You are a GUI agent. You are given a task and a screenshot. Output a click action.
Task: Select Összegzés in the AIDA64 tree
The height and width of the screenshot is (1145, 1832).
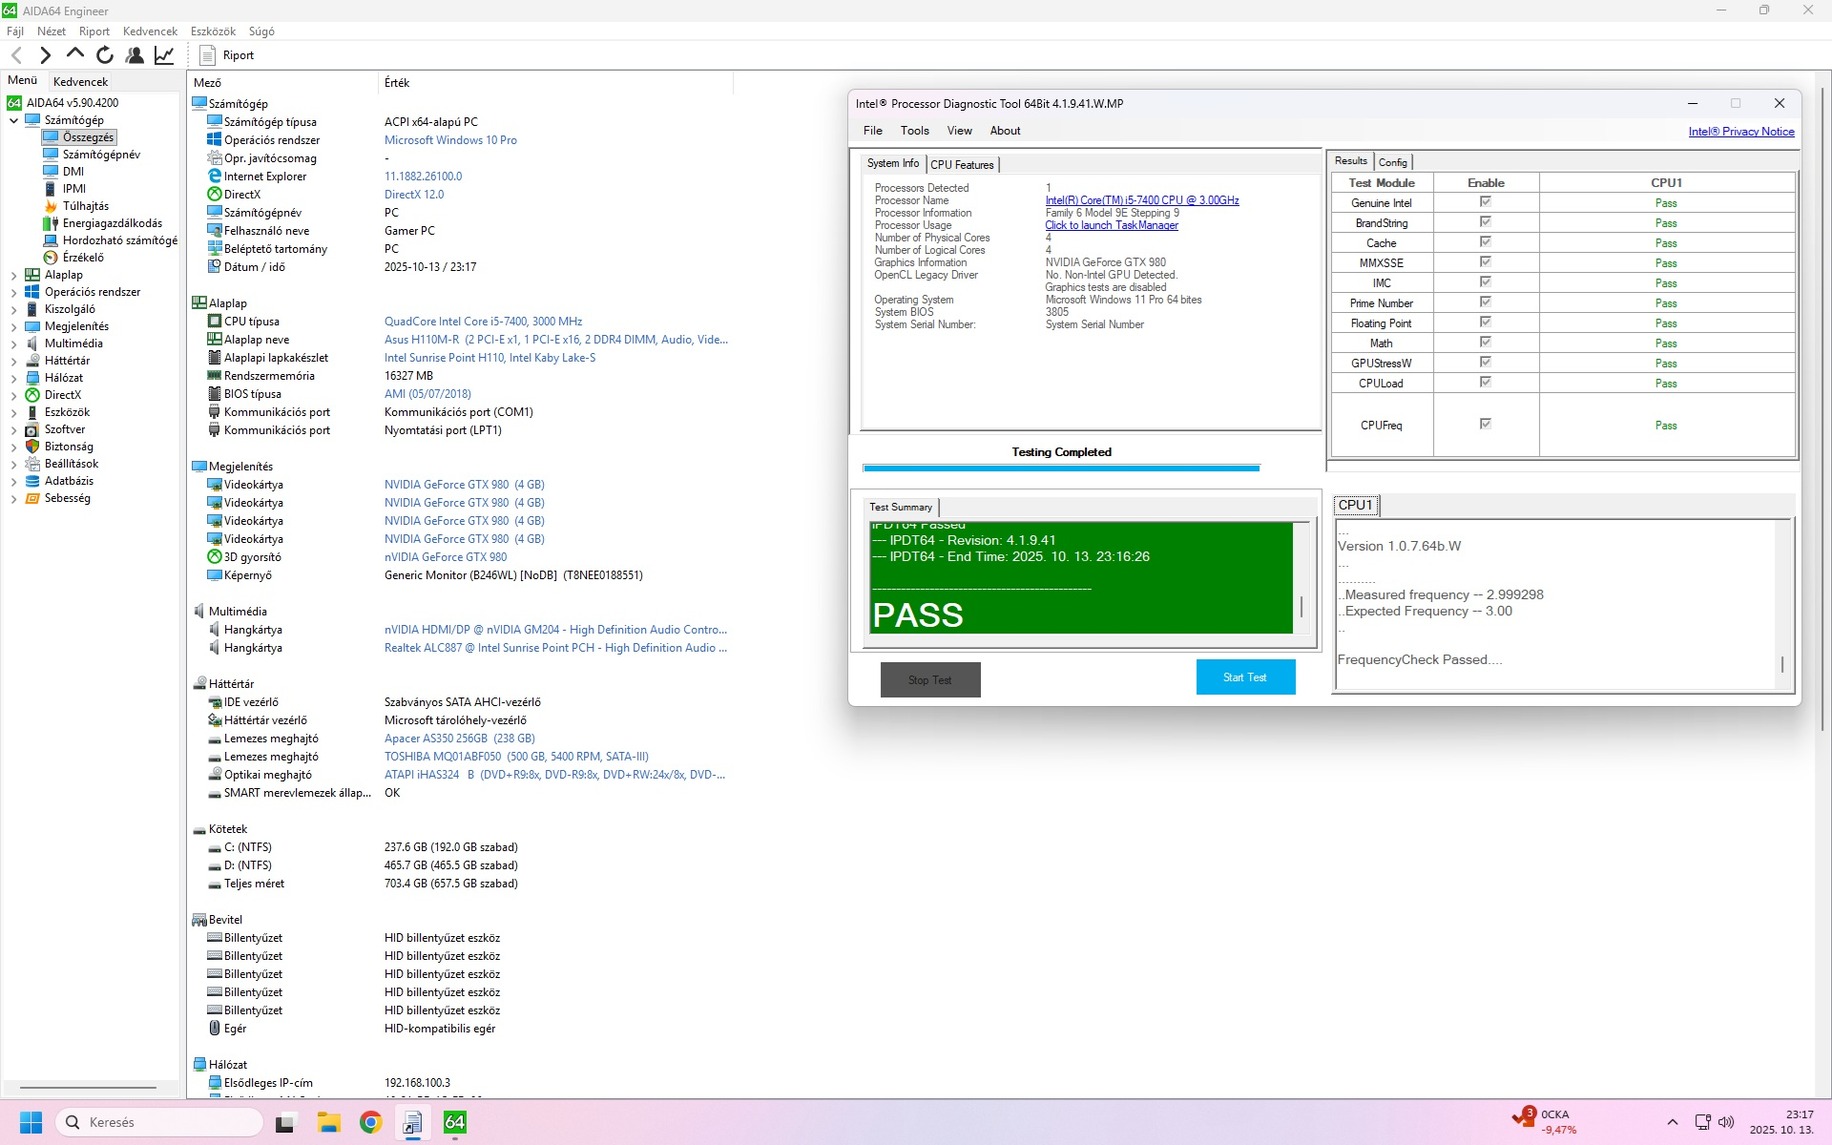88,137
